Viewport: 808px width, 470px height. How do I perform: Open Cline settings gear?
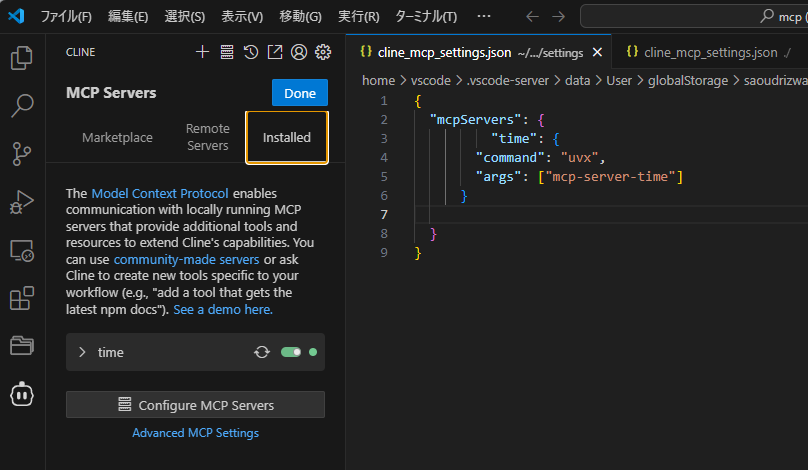[x=323, y=52]
